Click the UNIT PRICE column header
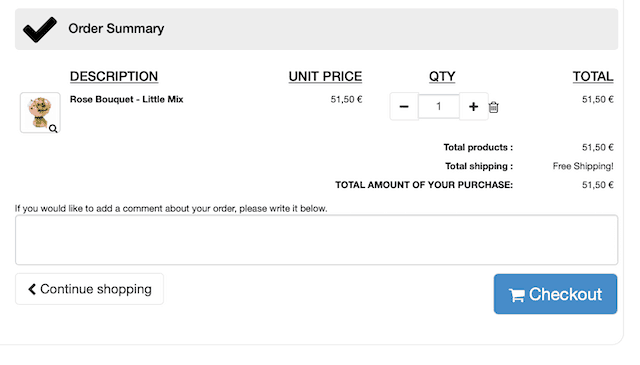 point(325,76)
